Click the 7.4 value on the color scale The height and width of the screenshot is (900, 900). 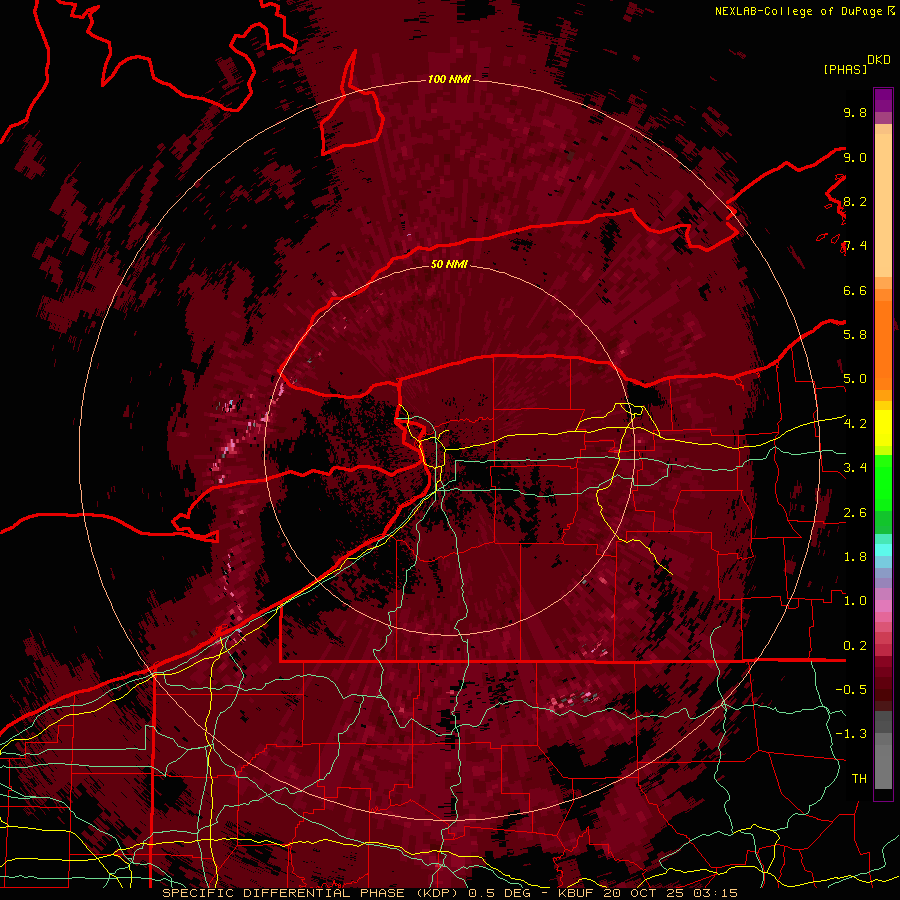[x=855, y=246]
